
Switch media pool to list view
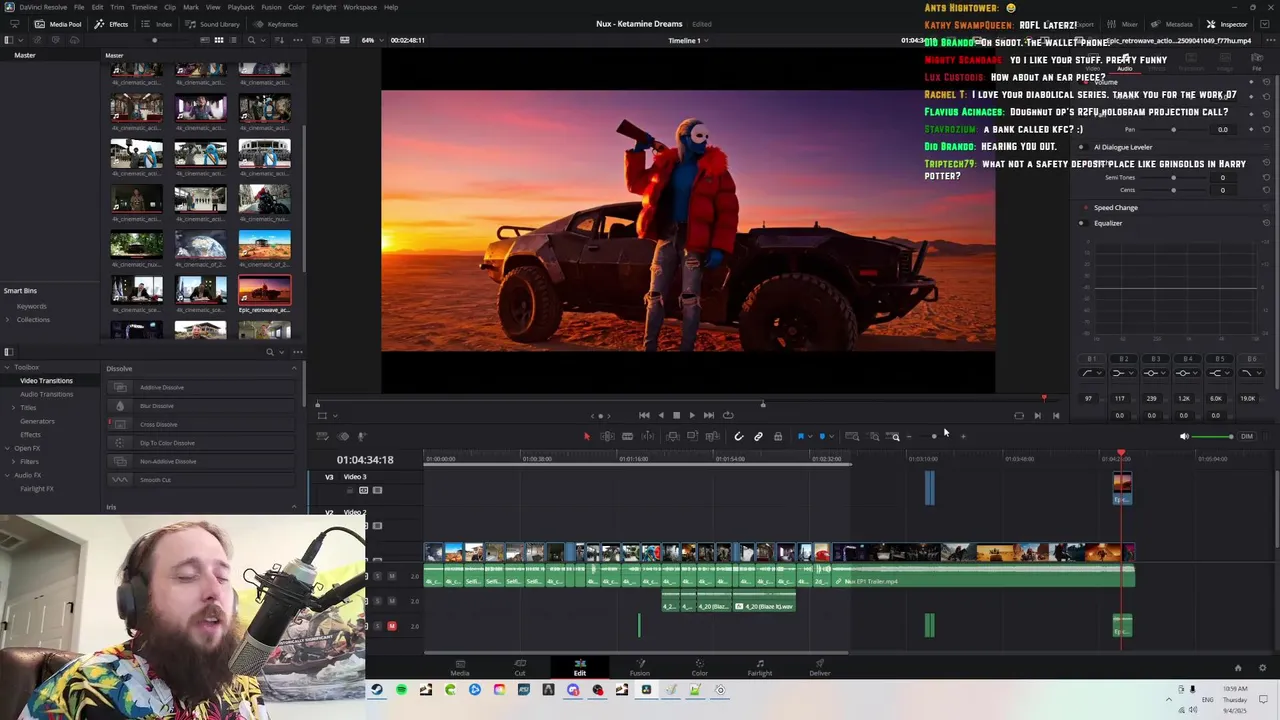click(x=233, y=40)
